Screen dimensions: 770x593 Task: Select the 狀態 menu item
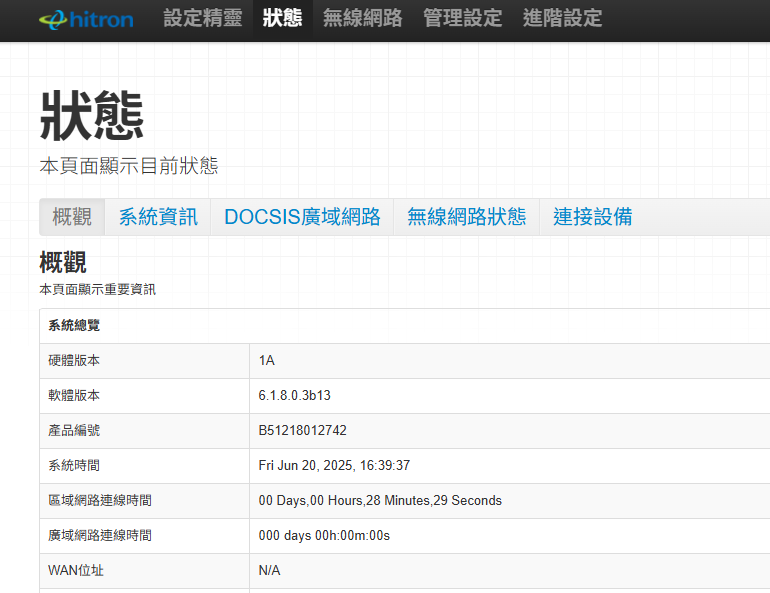pos(282,18)
